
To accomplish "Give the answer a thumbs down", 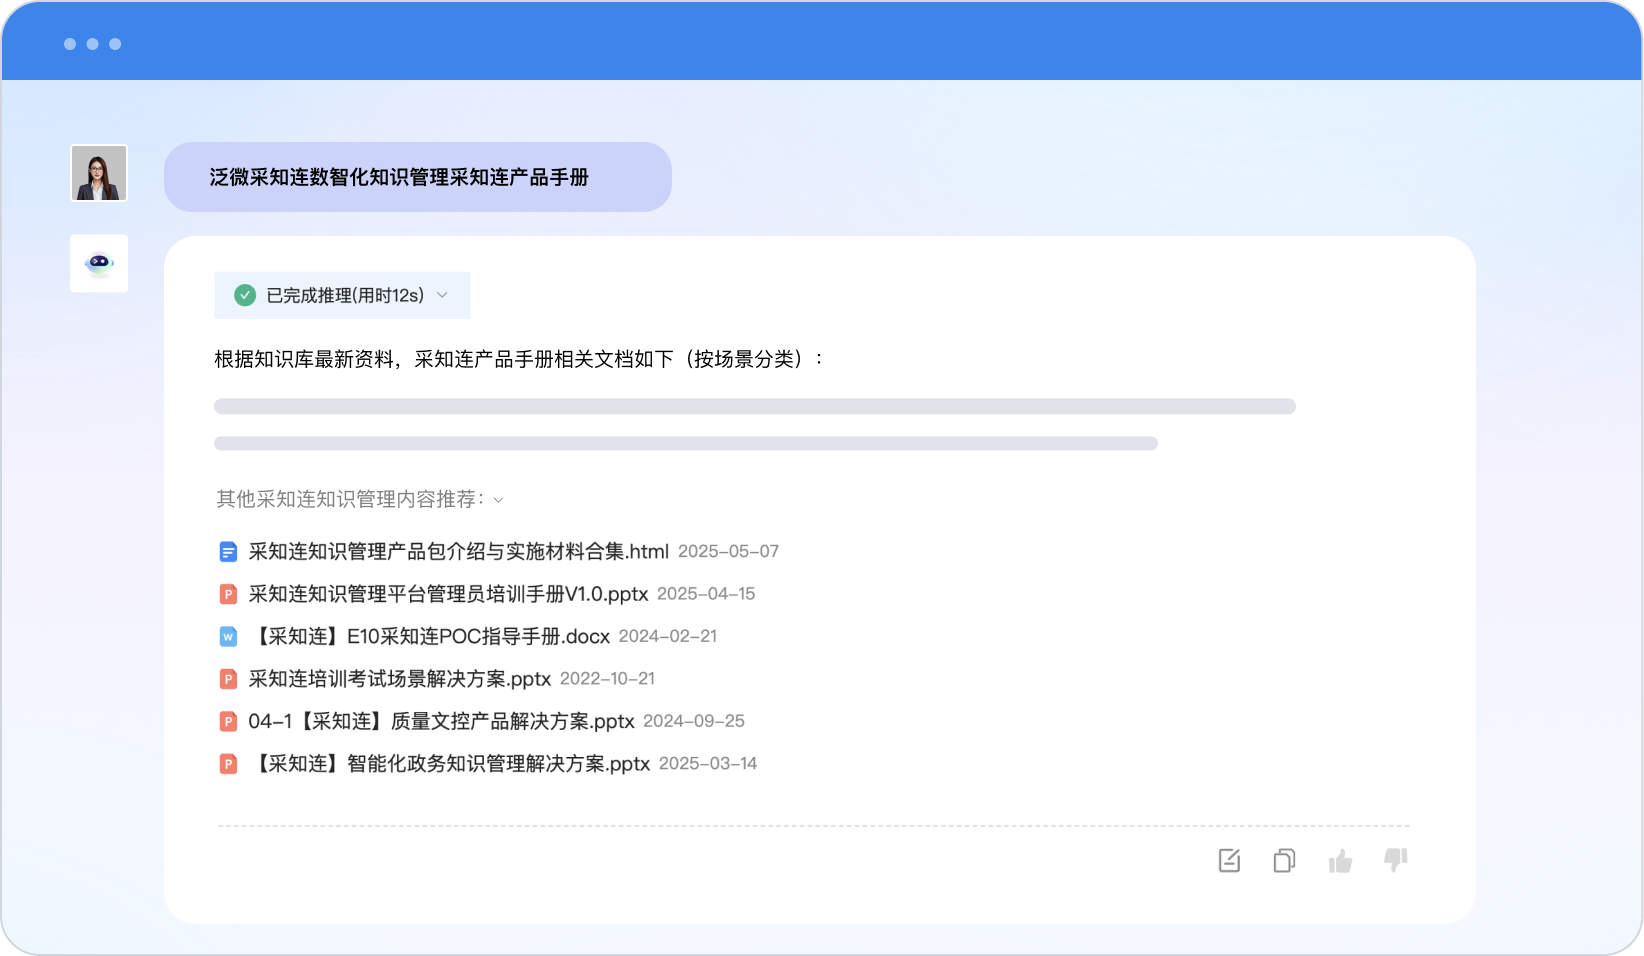I will [x=1396, y=859].
